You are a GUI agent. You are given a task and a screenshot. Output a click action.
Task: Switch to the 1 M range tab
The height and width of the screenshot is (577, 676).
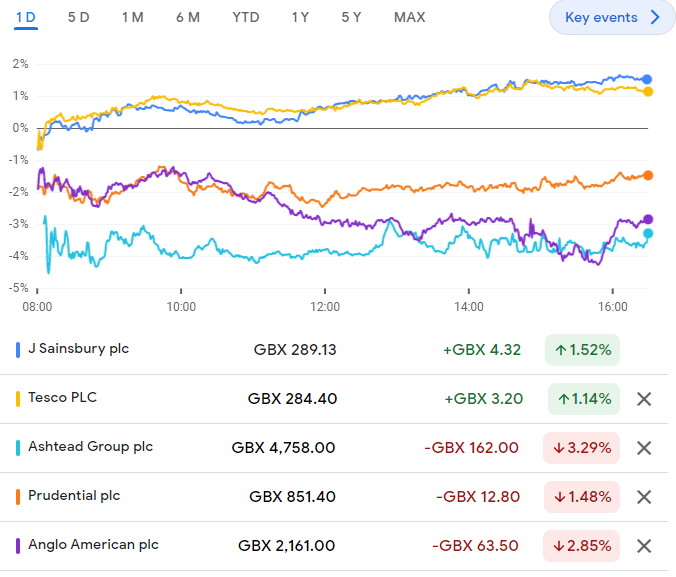tap(132, 18)
